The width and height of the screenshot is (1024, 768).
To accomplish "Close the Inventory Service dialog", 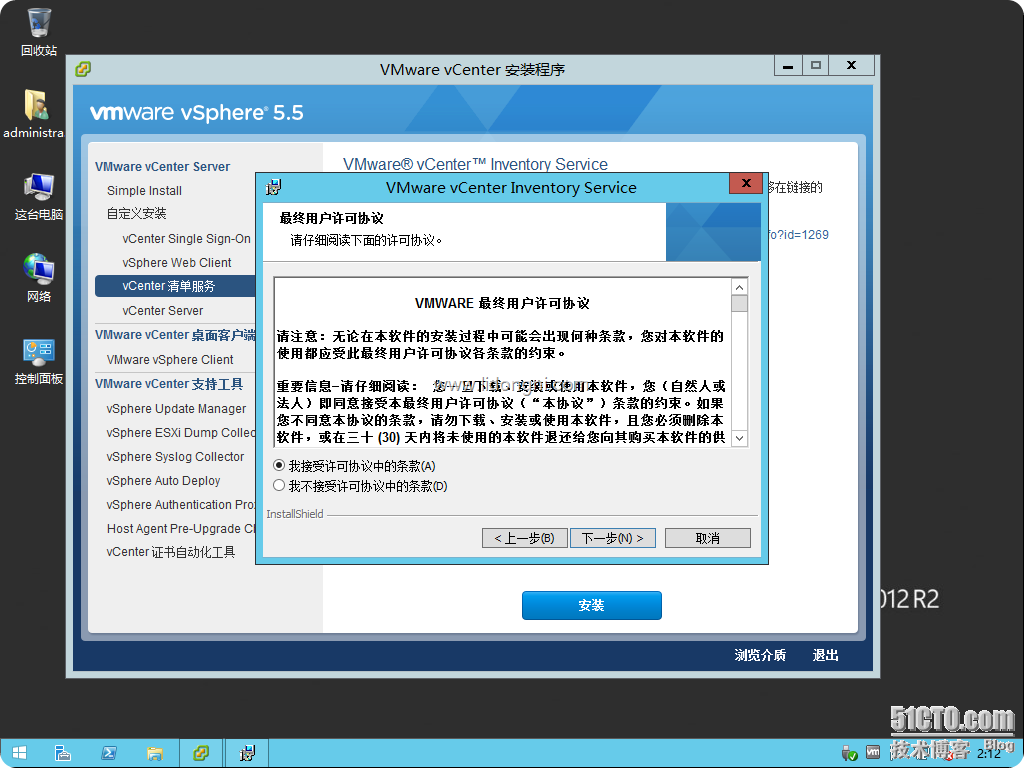I will (x=746, y=183).
